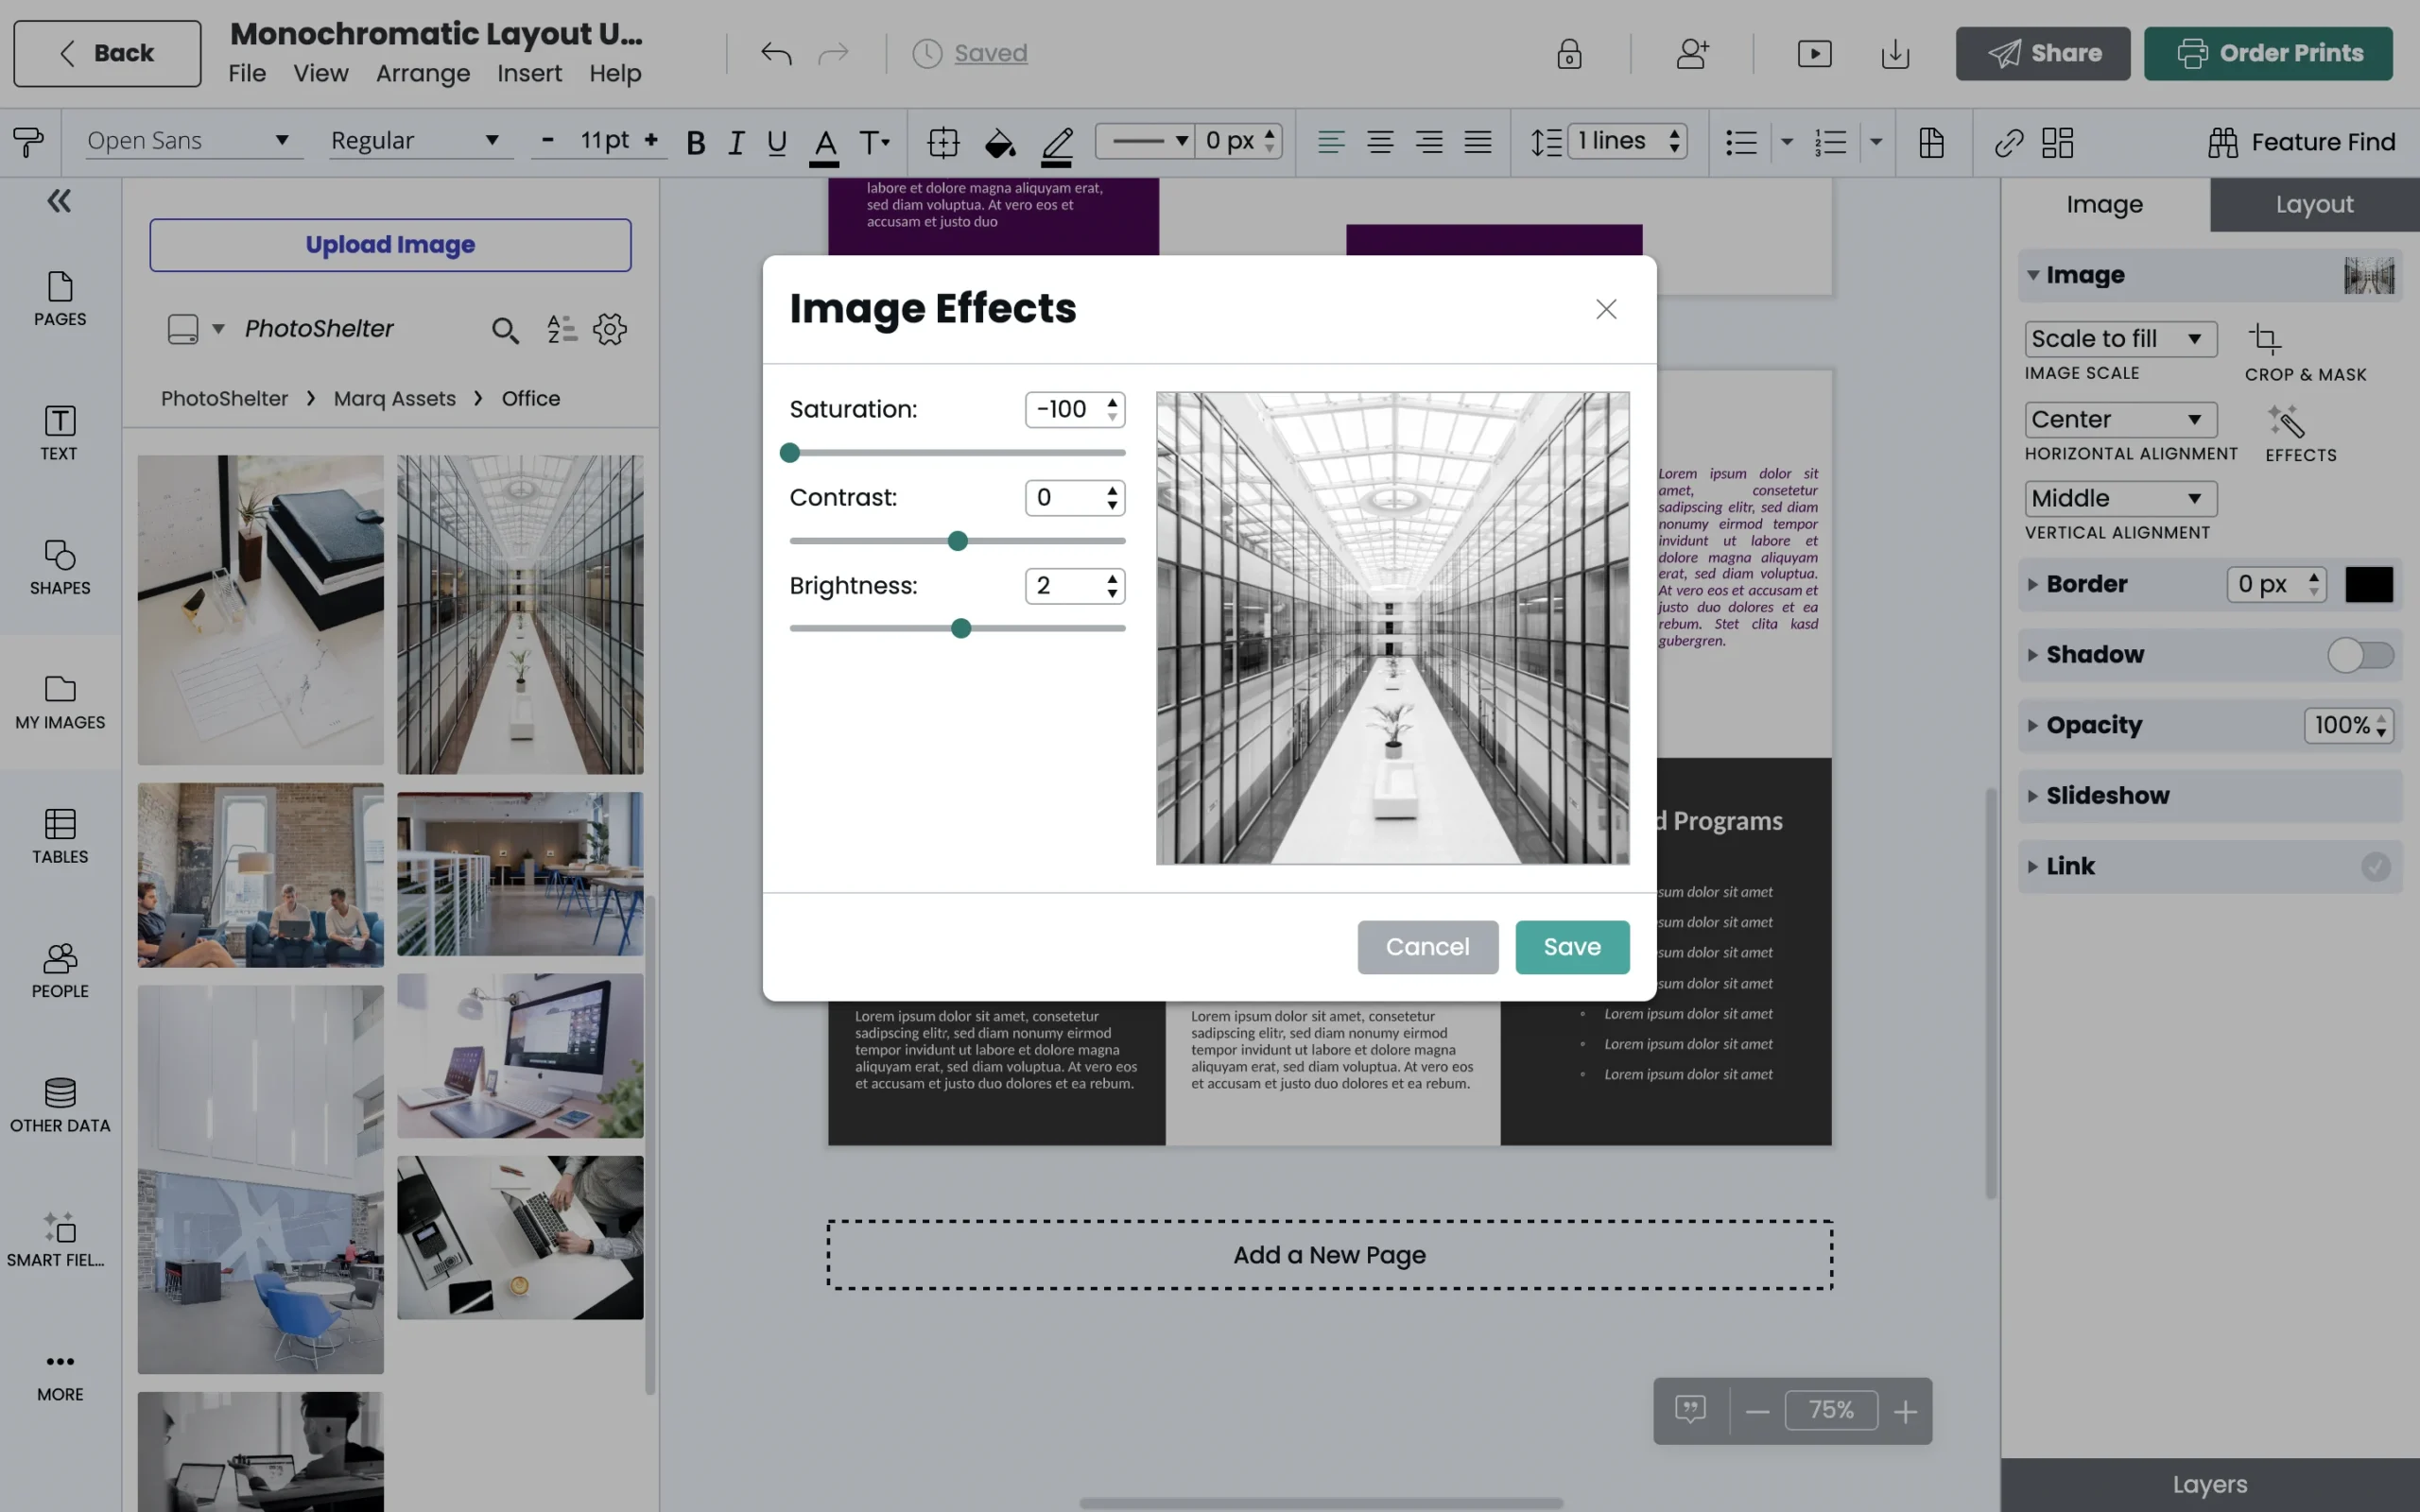Open the Tables panel
This screenshot has width=2420, height=1512.
pos(59,835)
